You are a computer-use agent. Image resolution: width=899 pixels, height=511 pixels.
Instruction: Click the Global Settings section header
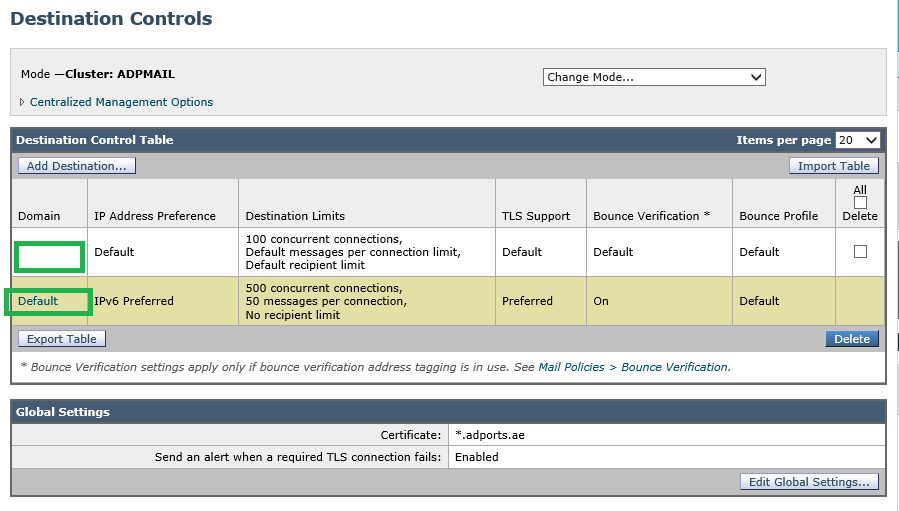pos(62,412)
